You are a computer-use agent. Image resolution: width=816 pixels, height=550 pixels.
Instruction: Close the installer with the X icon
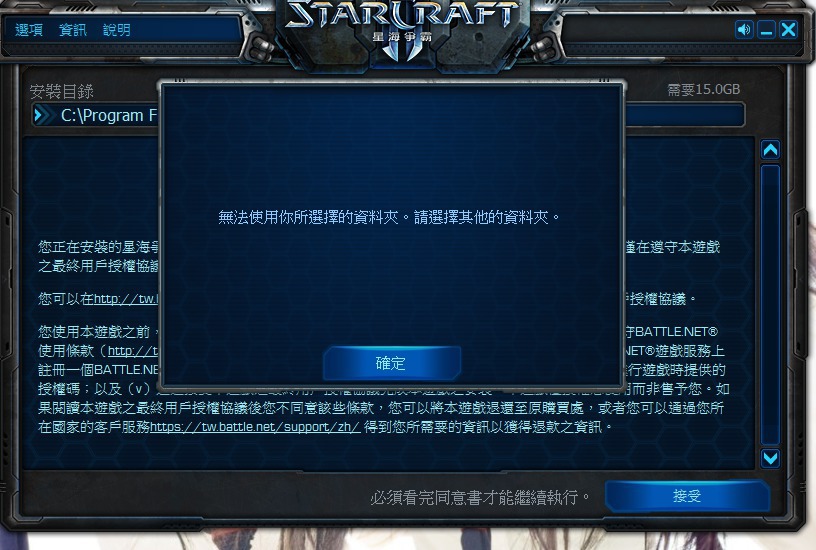click(788, 30)
